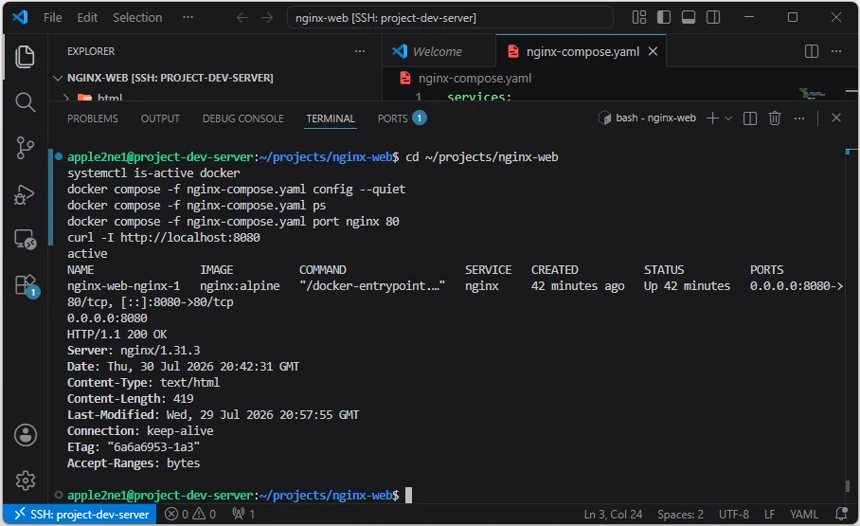Viewport: 860px width, 526px height.
Task: Toggle the Secondary Side Bar
Action: (x=713, y=18)
